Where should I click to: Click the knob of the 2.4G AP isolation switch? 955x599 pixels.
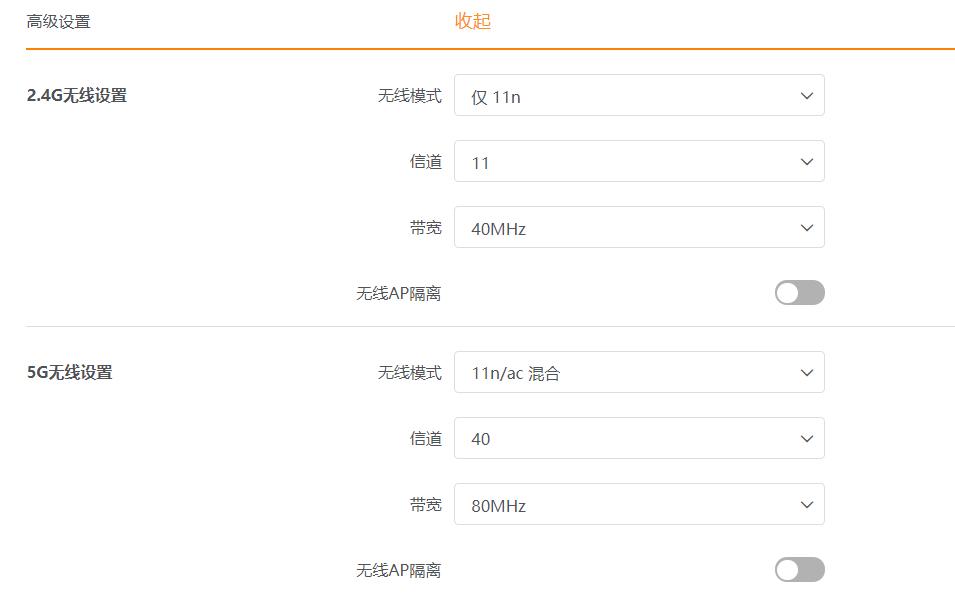[789, 292]
